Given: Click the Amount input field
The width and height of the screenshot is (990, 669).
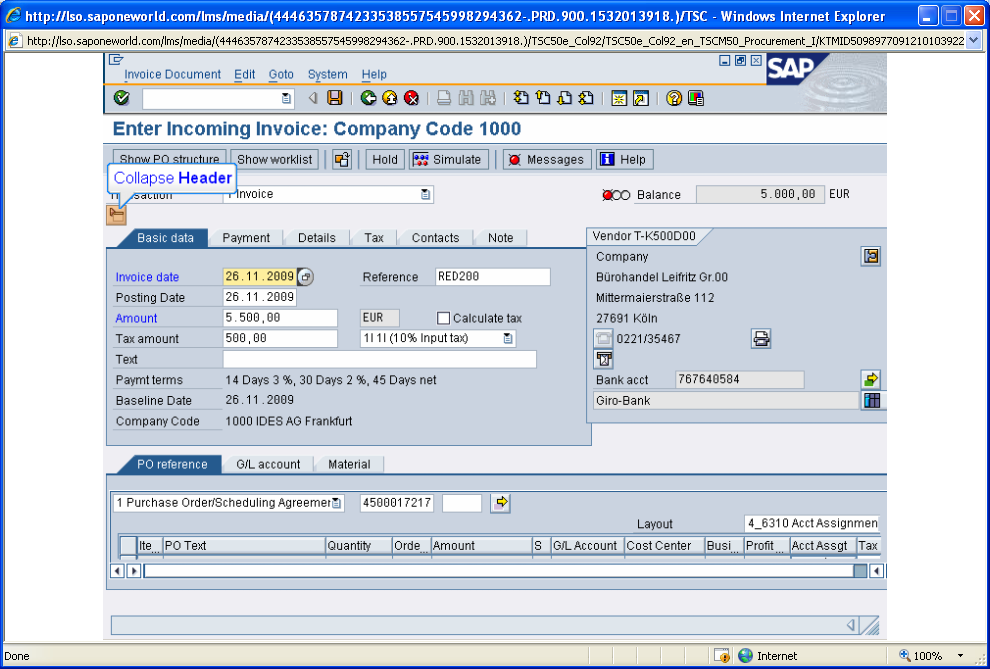Looking at the screenshot, I should point(280,318).
